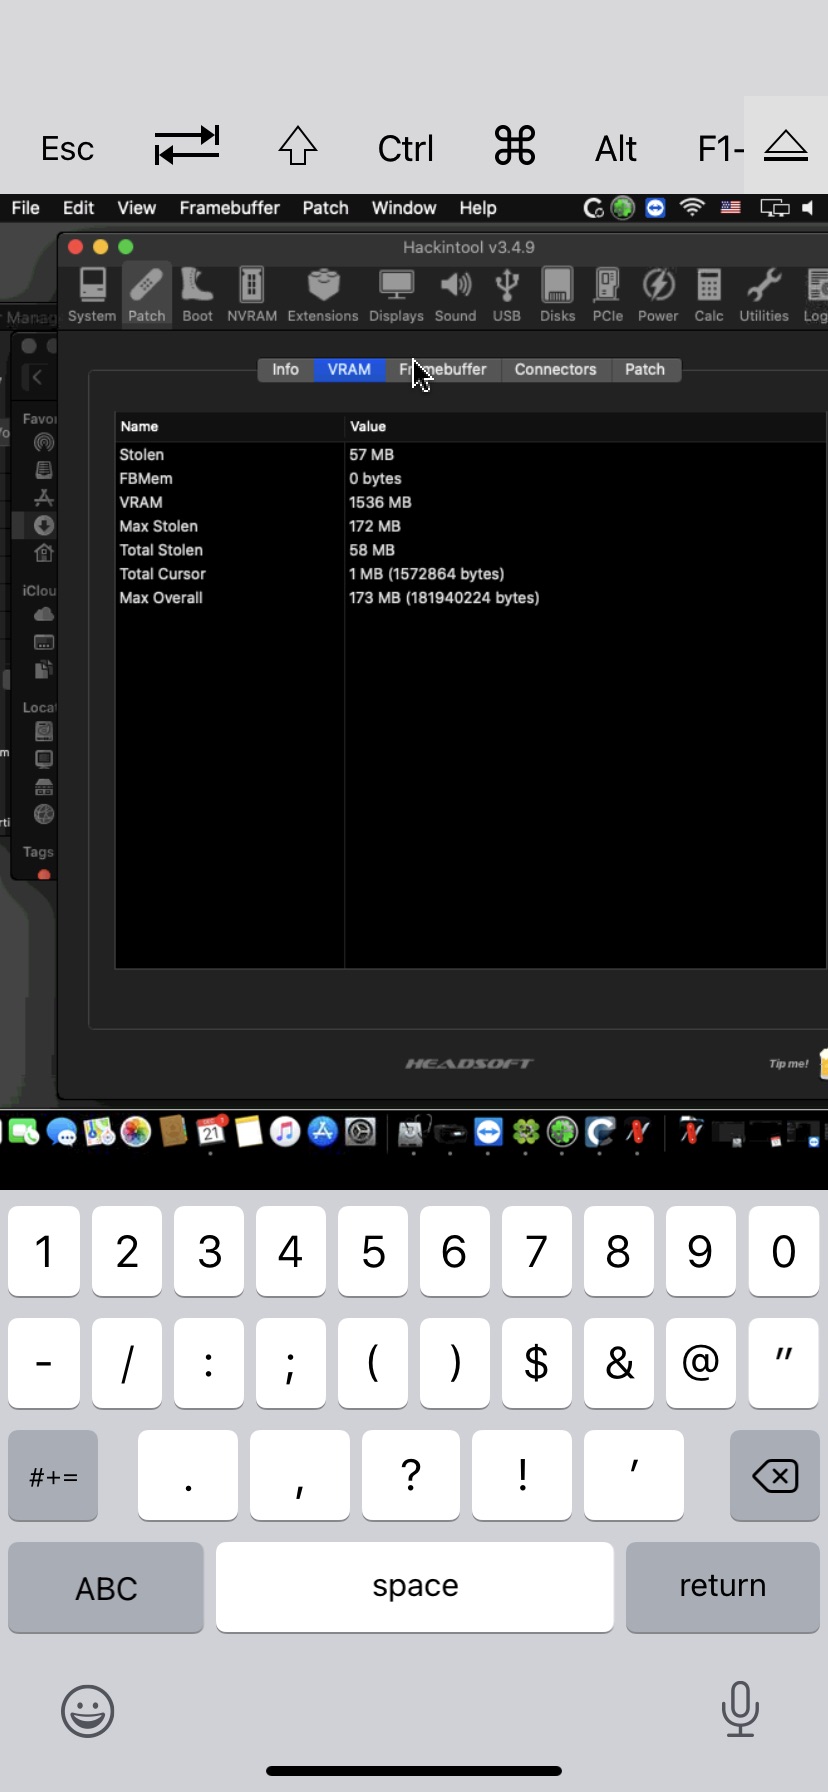Open Applications icon in Finder sidebar
828x1792 pixels.
(43, 497)
